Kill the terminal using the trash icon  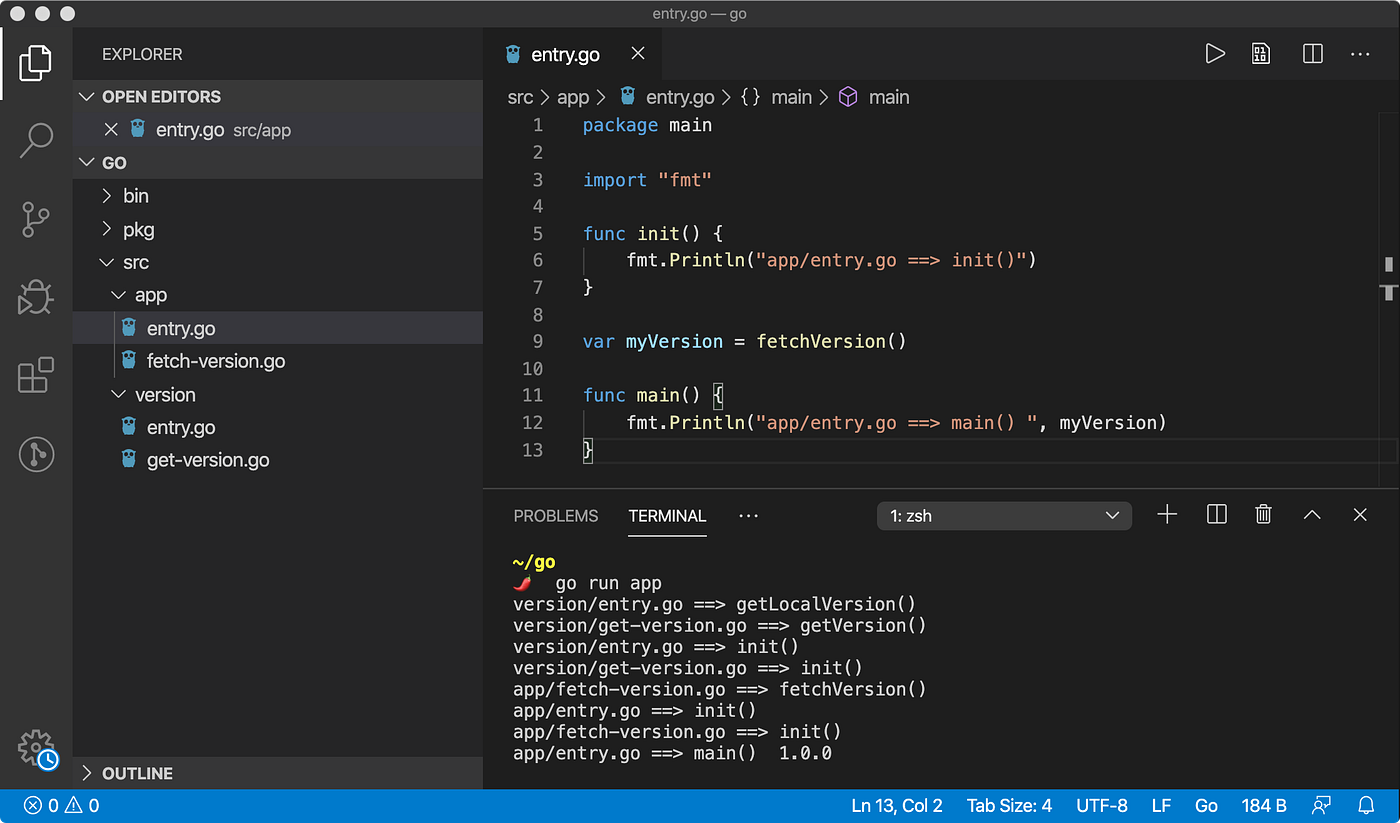click(1263, 514)
